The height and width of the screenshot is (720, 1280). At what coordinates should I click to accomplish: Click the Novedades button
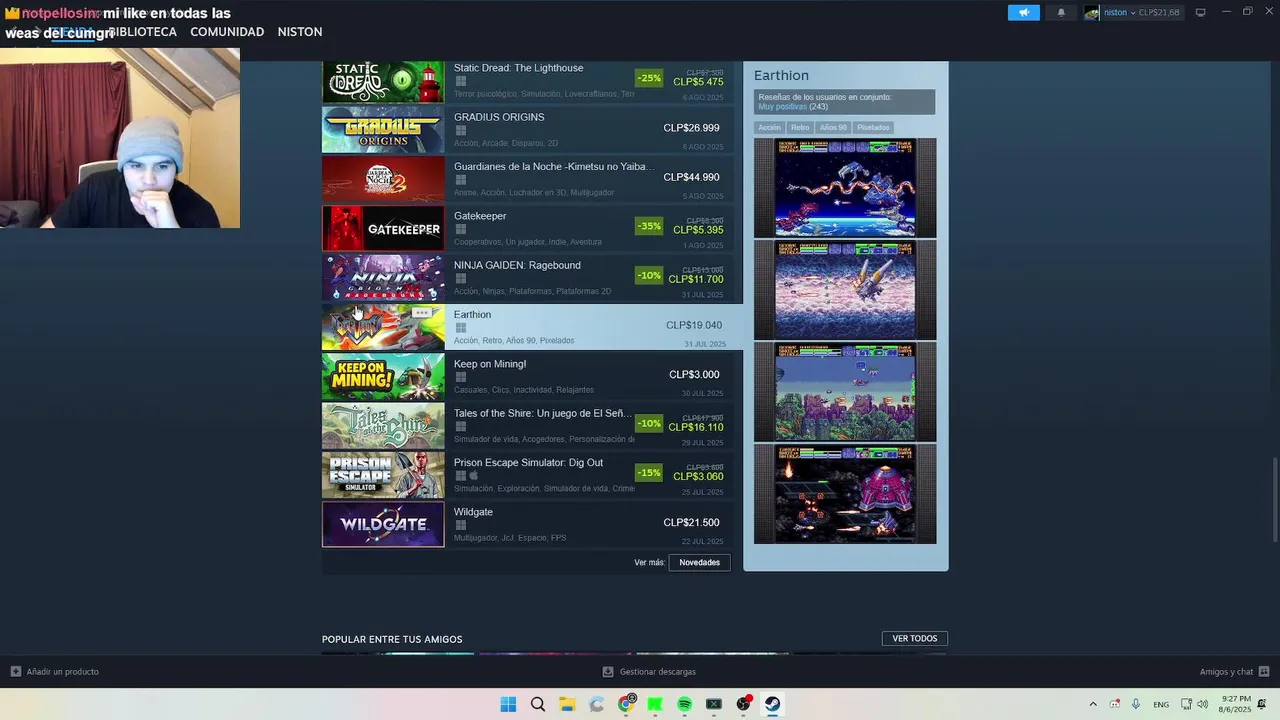coord(700,562)
